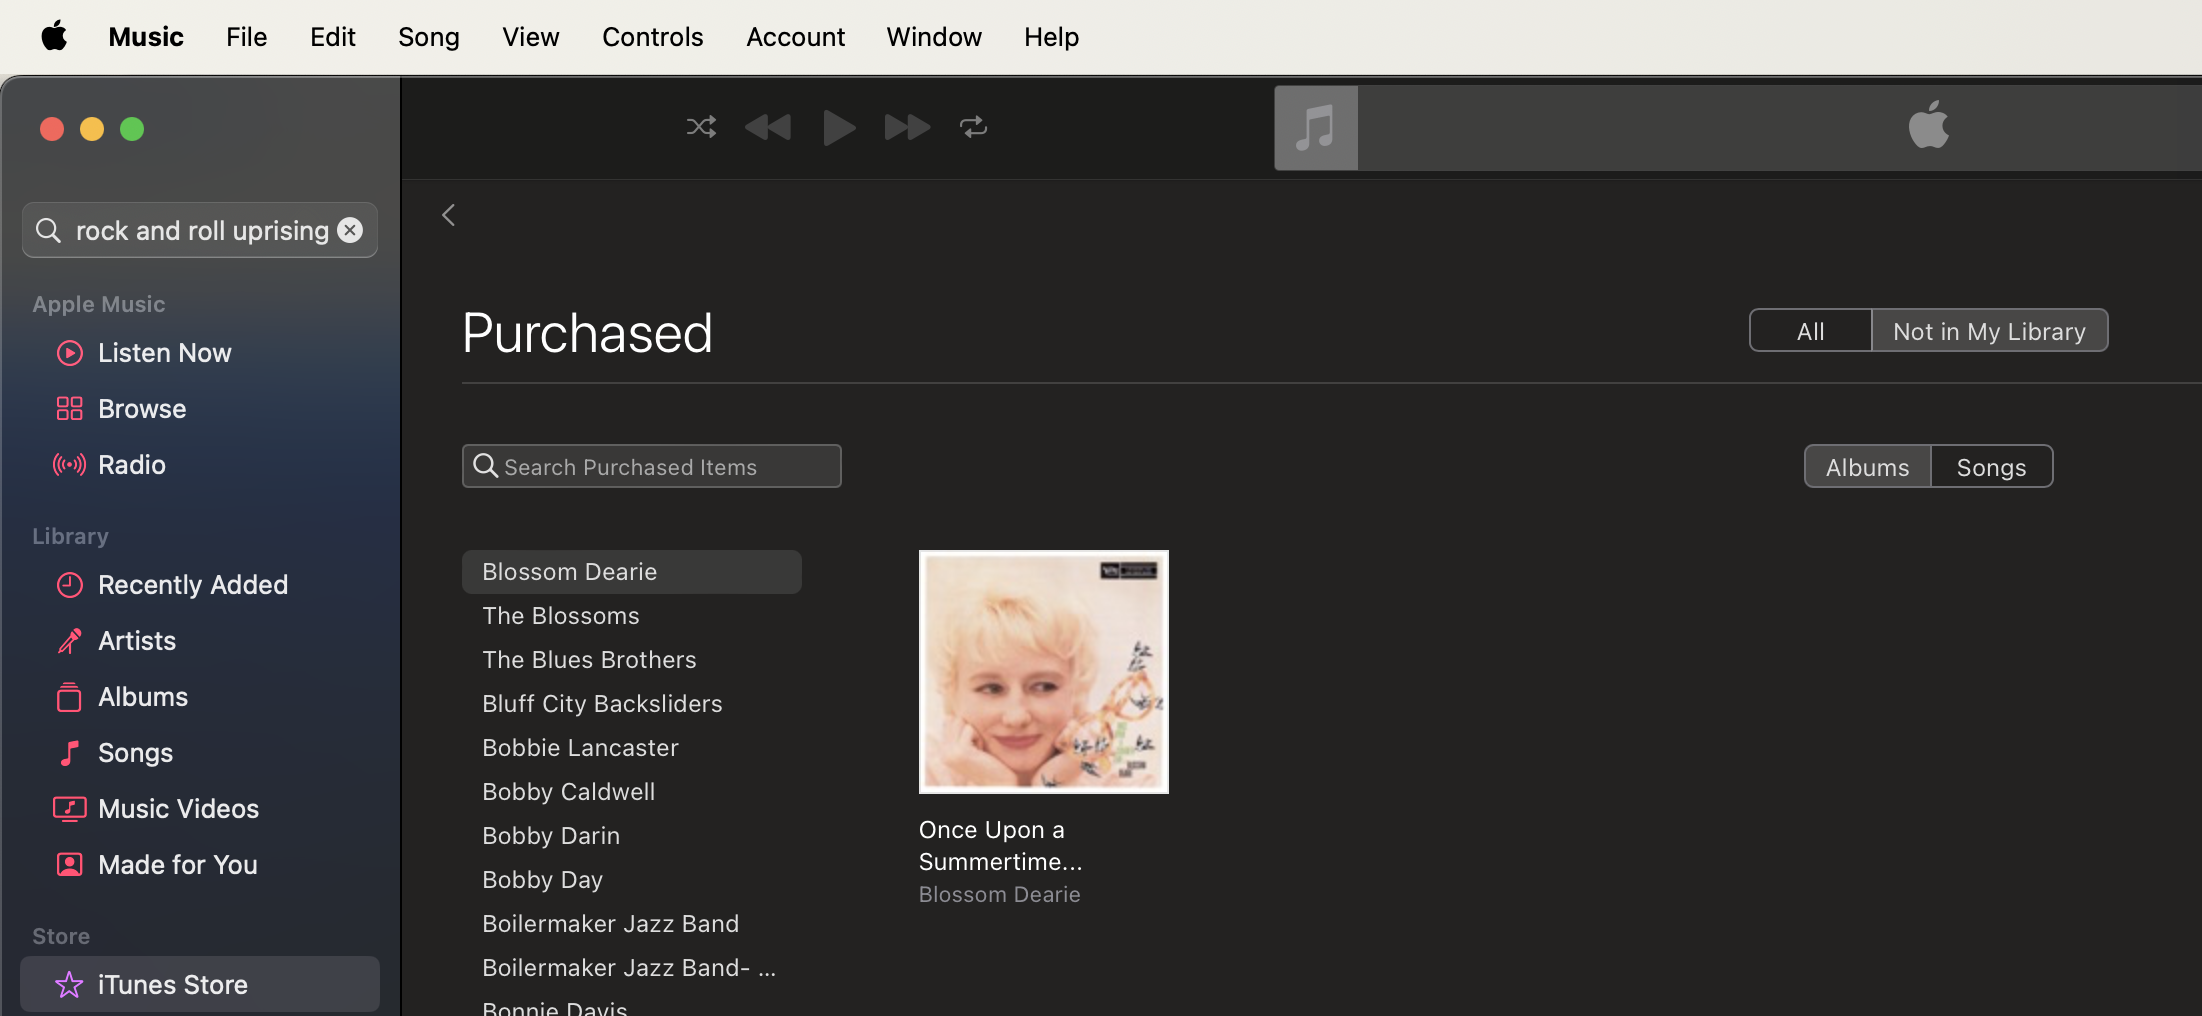Open iTunes Store in the sidebar

[172, 985]
